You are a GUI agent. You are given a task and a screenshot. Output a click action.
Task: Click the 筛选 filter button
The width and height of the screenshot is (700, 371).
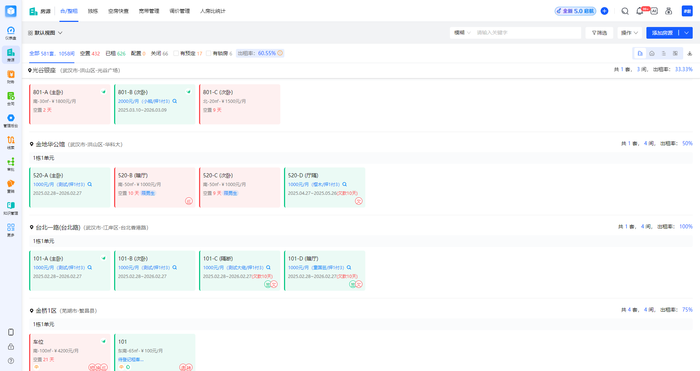click(x=599, y=33)
